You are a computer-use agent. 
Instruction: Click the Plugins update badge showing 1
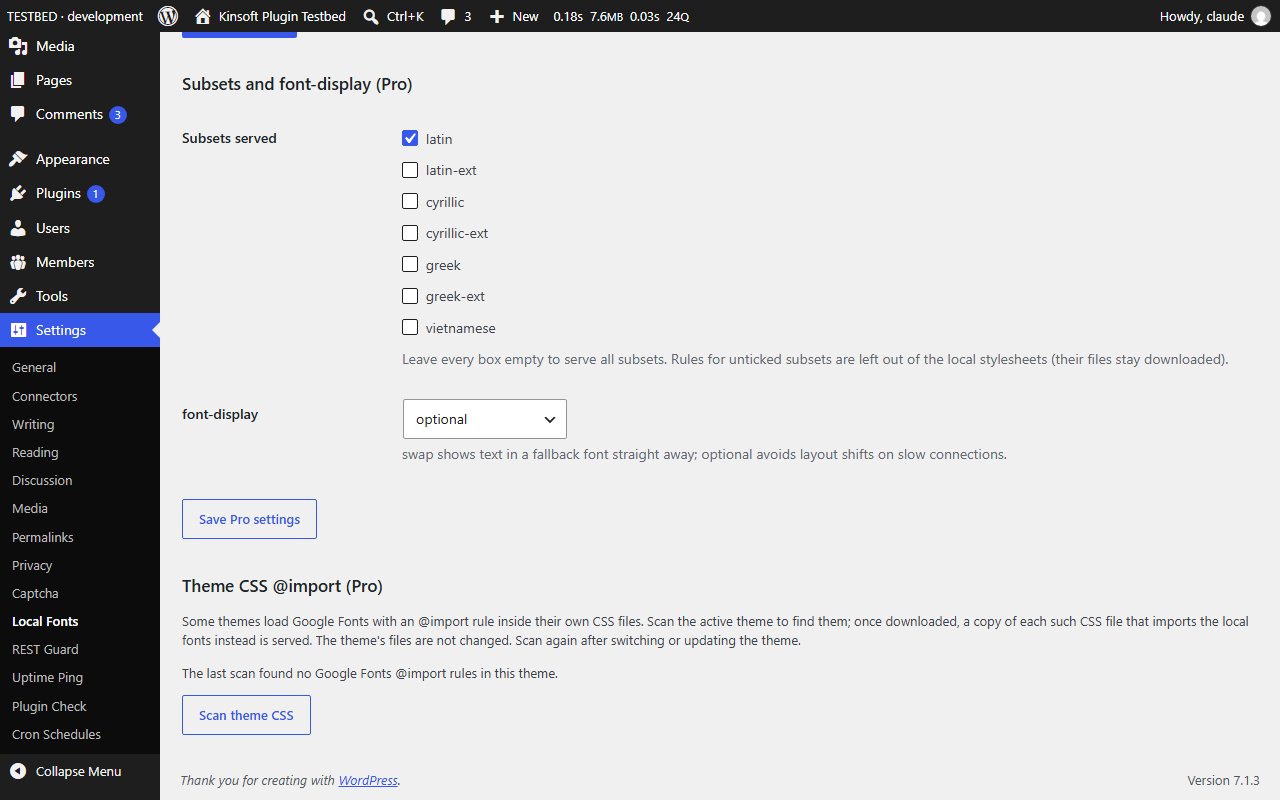point(96,194)
